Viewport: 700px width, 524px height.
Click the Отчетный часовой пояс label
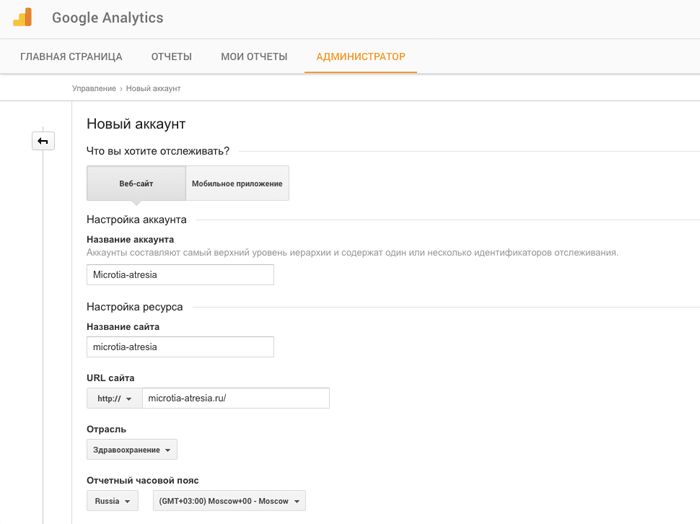[142, 481]
